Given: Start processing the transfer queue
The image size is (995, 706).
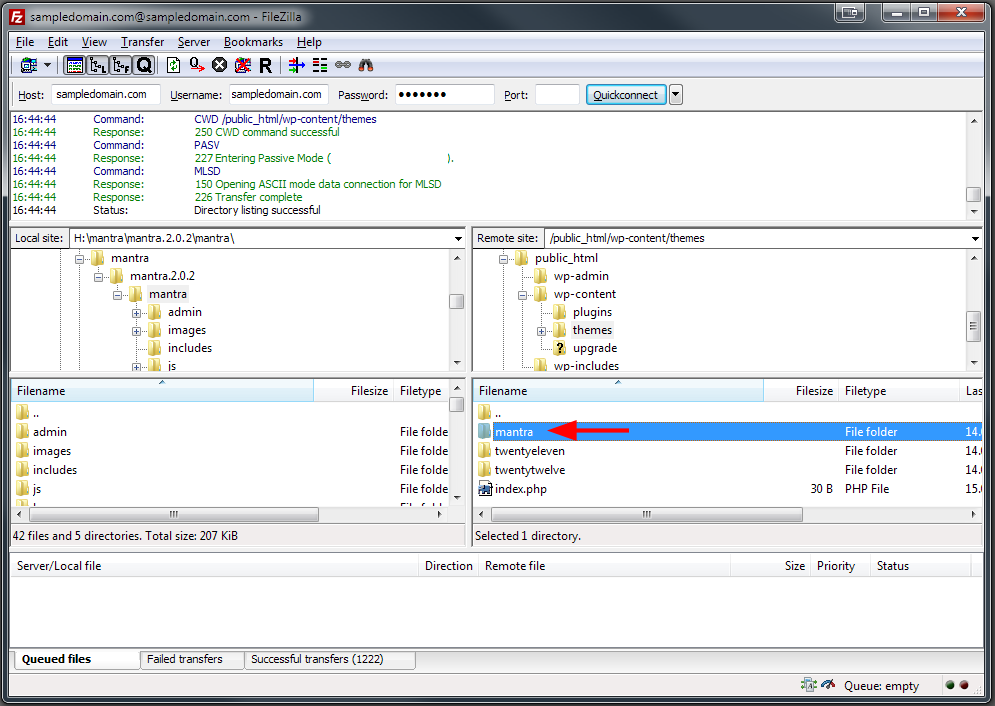Looking at the screenshot, I should (x=197, y=65).
